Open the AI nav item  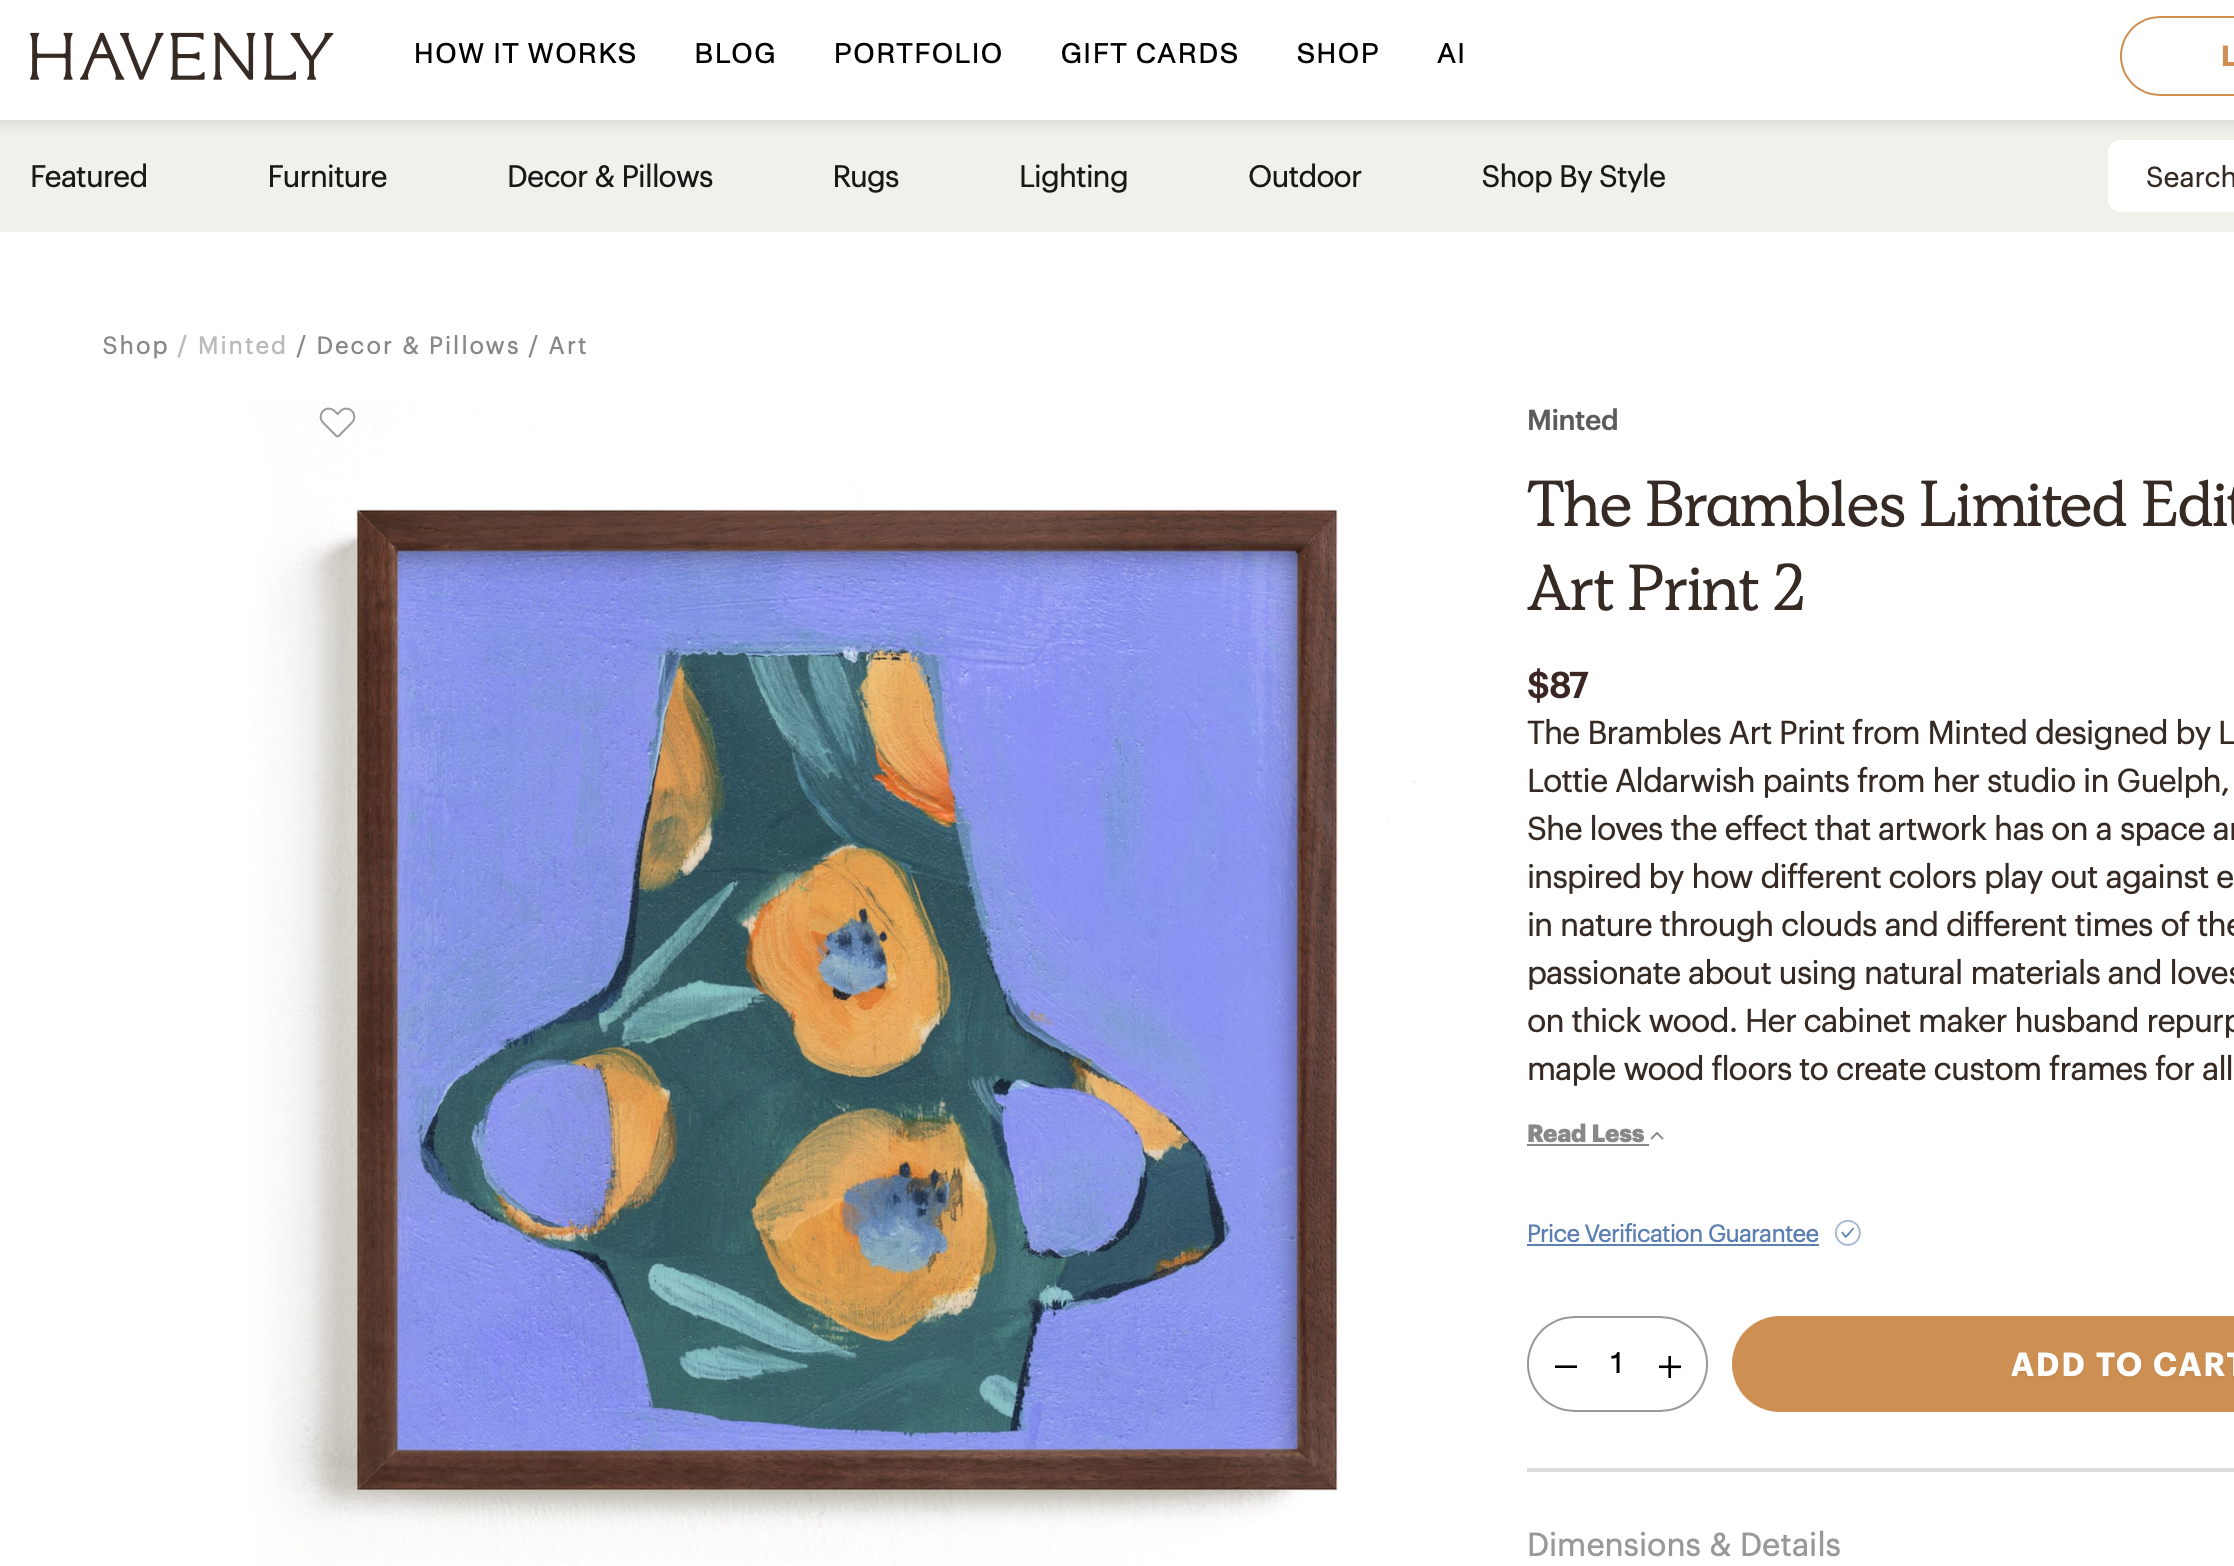click(1450, 54)
